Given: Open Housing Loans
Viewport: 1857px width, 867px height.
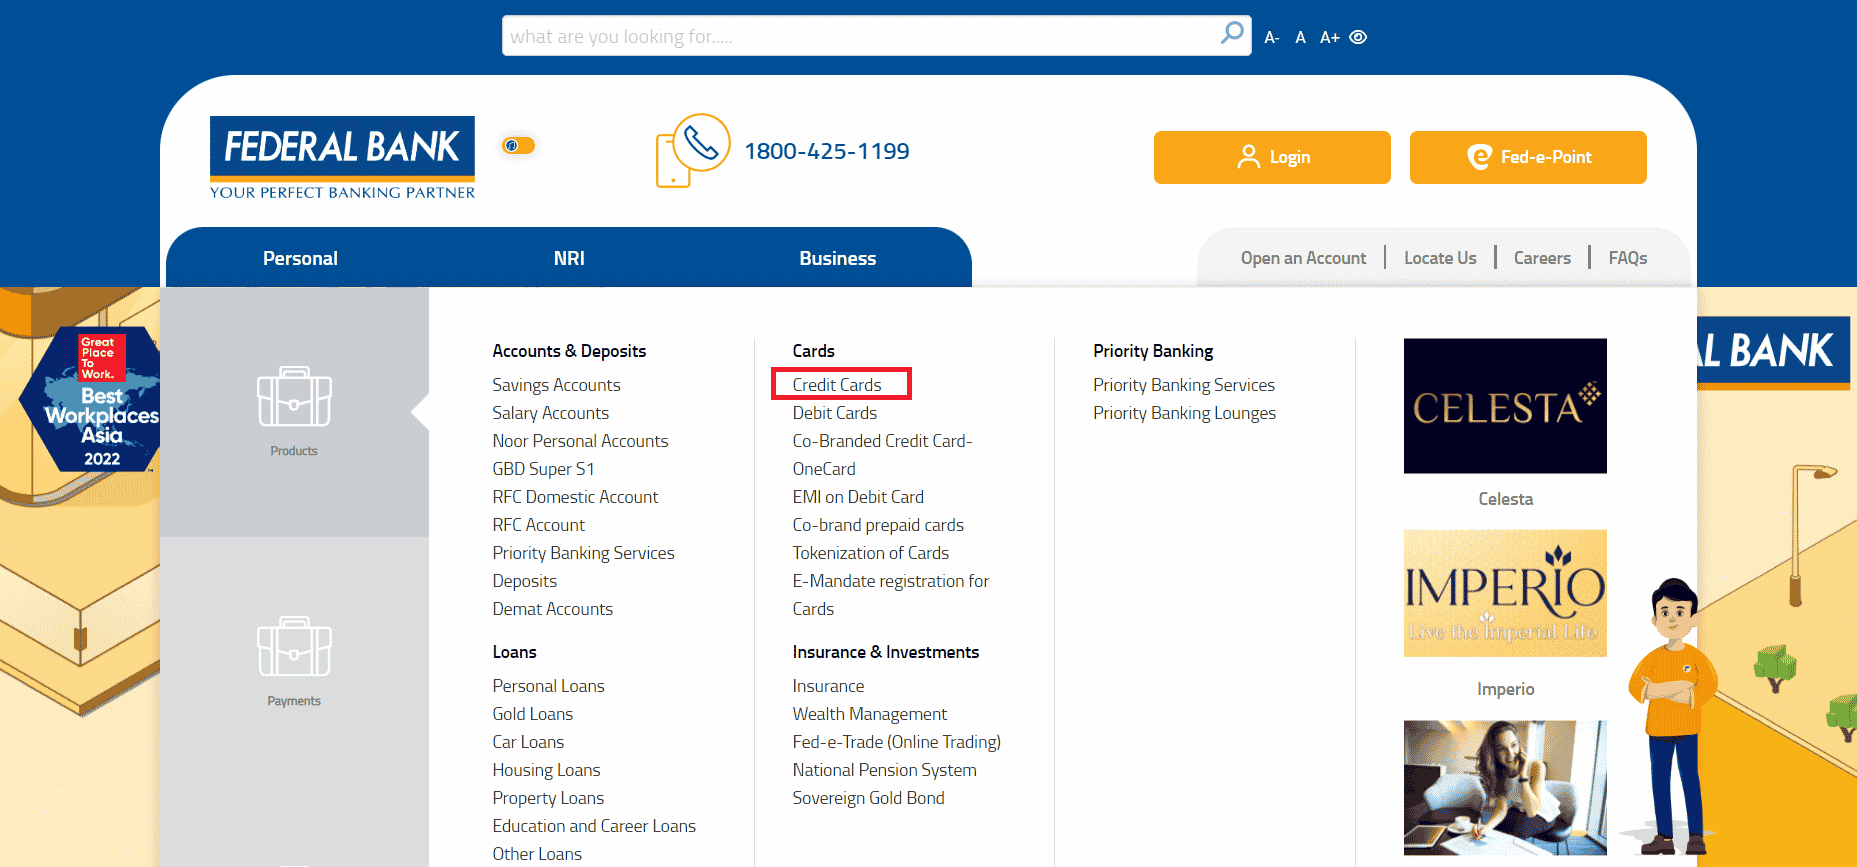Looking at the screenshot, I should point(546,770).
